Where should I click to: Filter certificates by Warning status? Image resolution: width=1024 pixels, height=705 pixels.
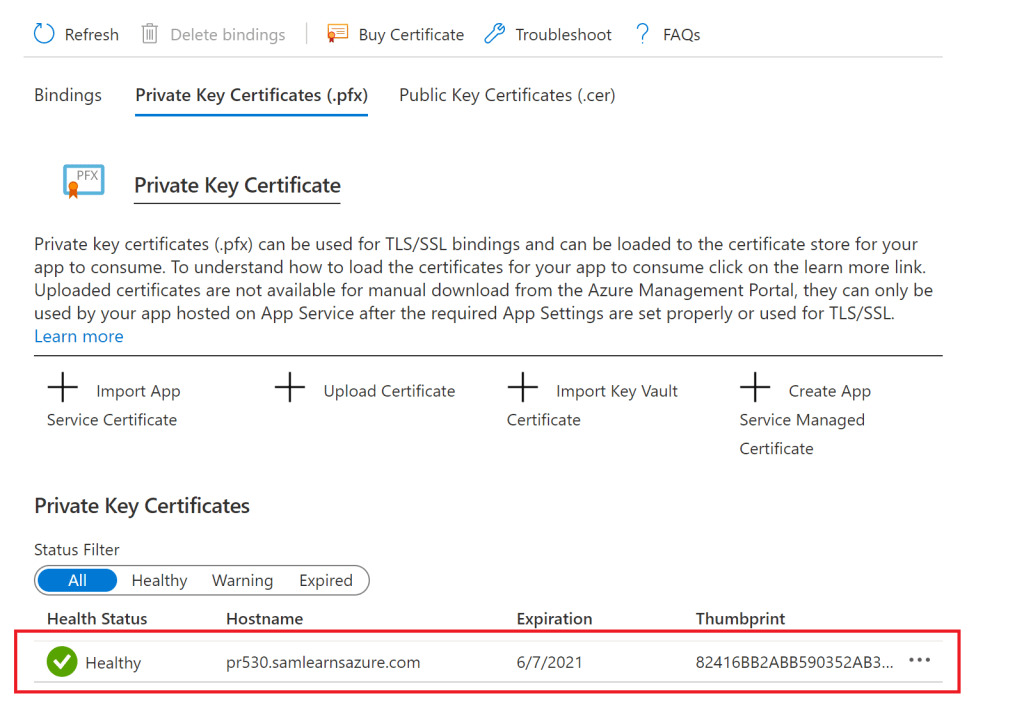[242, 580]
